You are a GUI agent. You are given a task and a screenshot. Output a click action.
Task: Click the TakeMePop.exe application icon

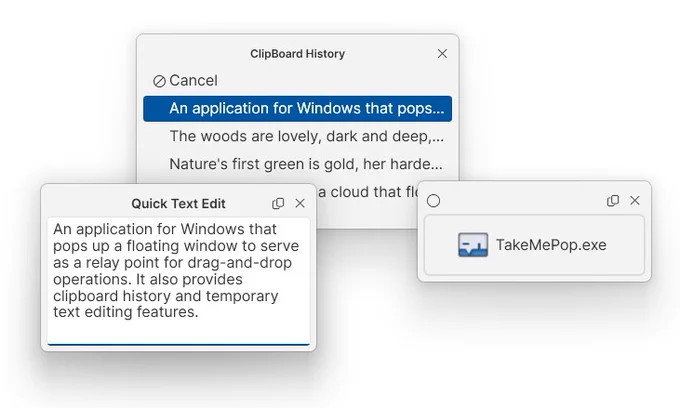pos(473,245)
